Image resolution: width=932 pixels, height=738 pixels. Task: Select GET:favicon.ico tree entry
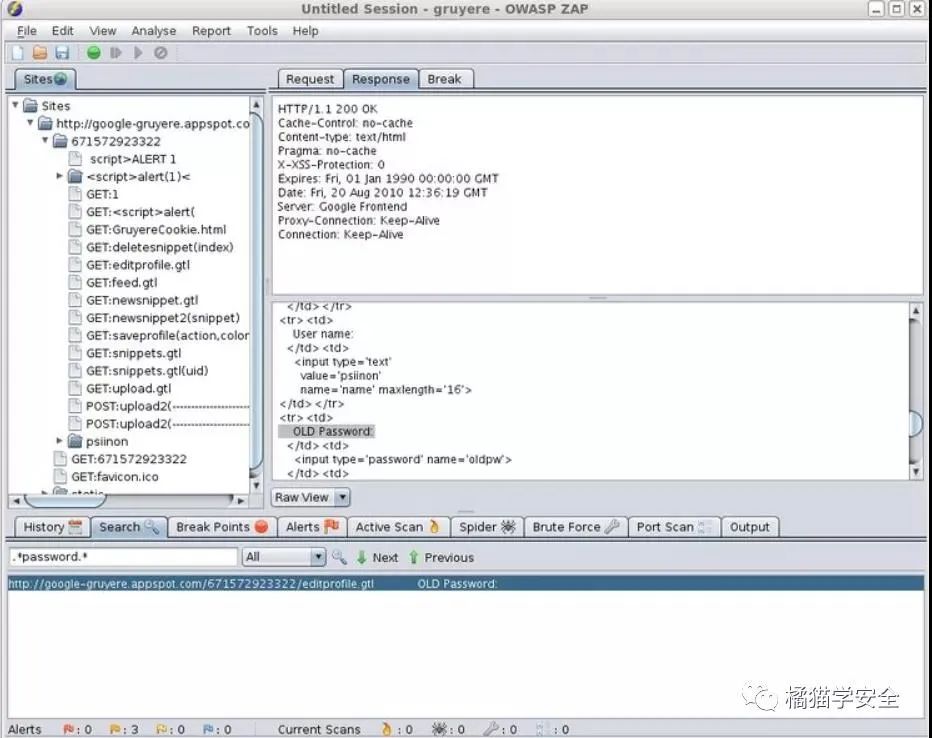(x=115, y=477)
